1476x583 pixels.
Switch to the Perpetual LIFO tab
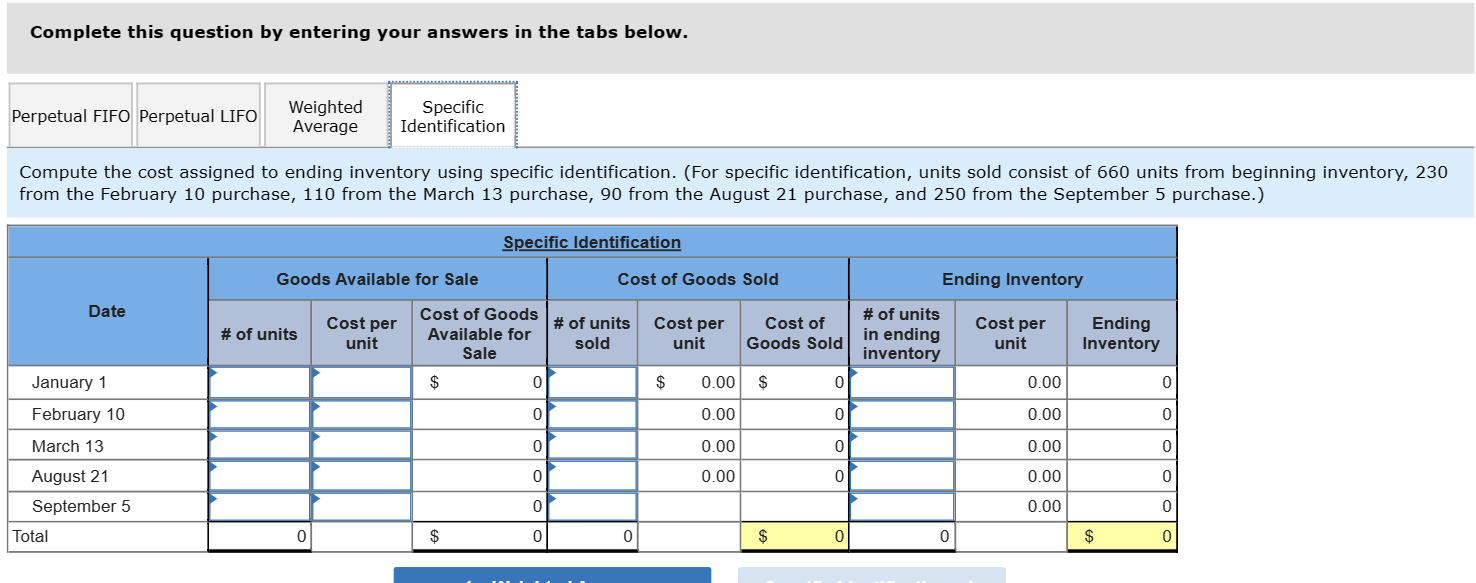coord(198,115)
